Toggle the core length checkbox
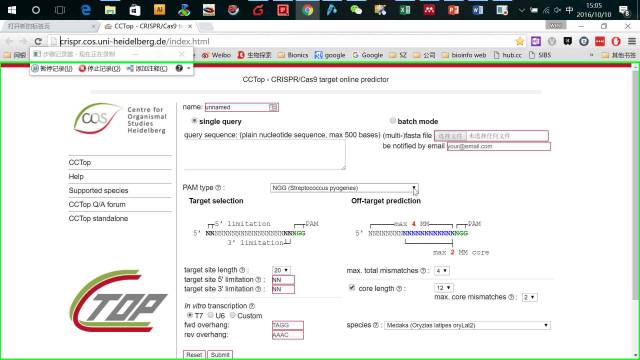 point(352,288)
